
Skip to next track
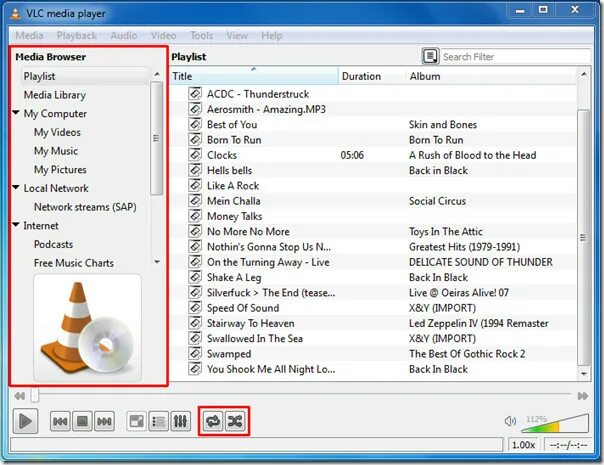click(x=104, y=421)
